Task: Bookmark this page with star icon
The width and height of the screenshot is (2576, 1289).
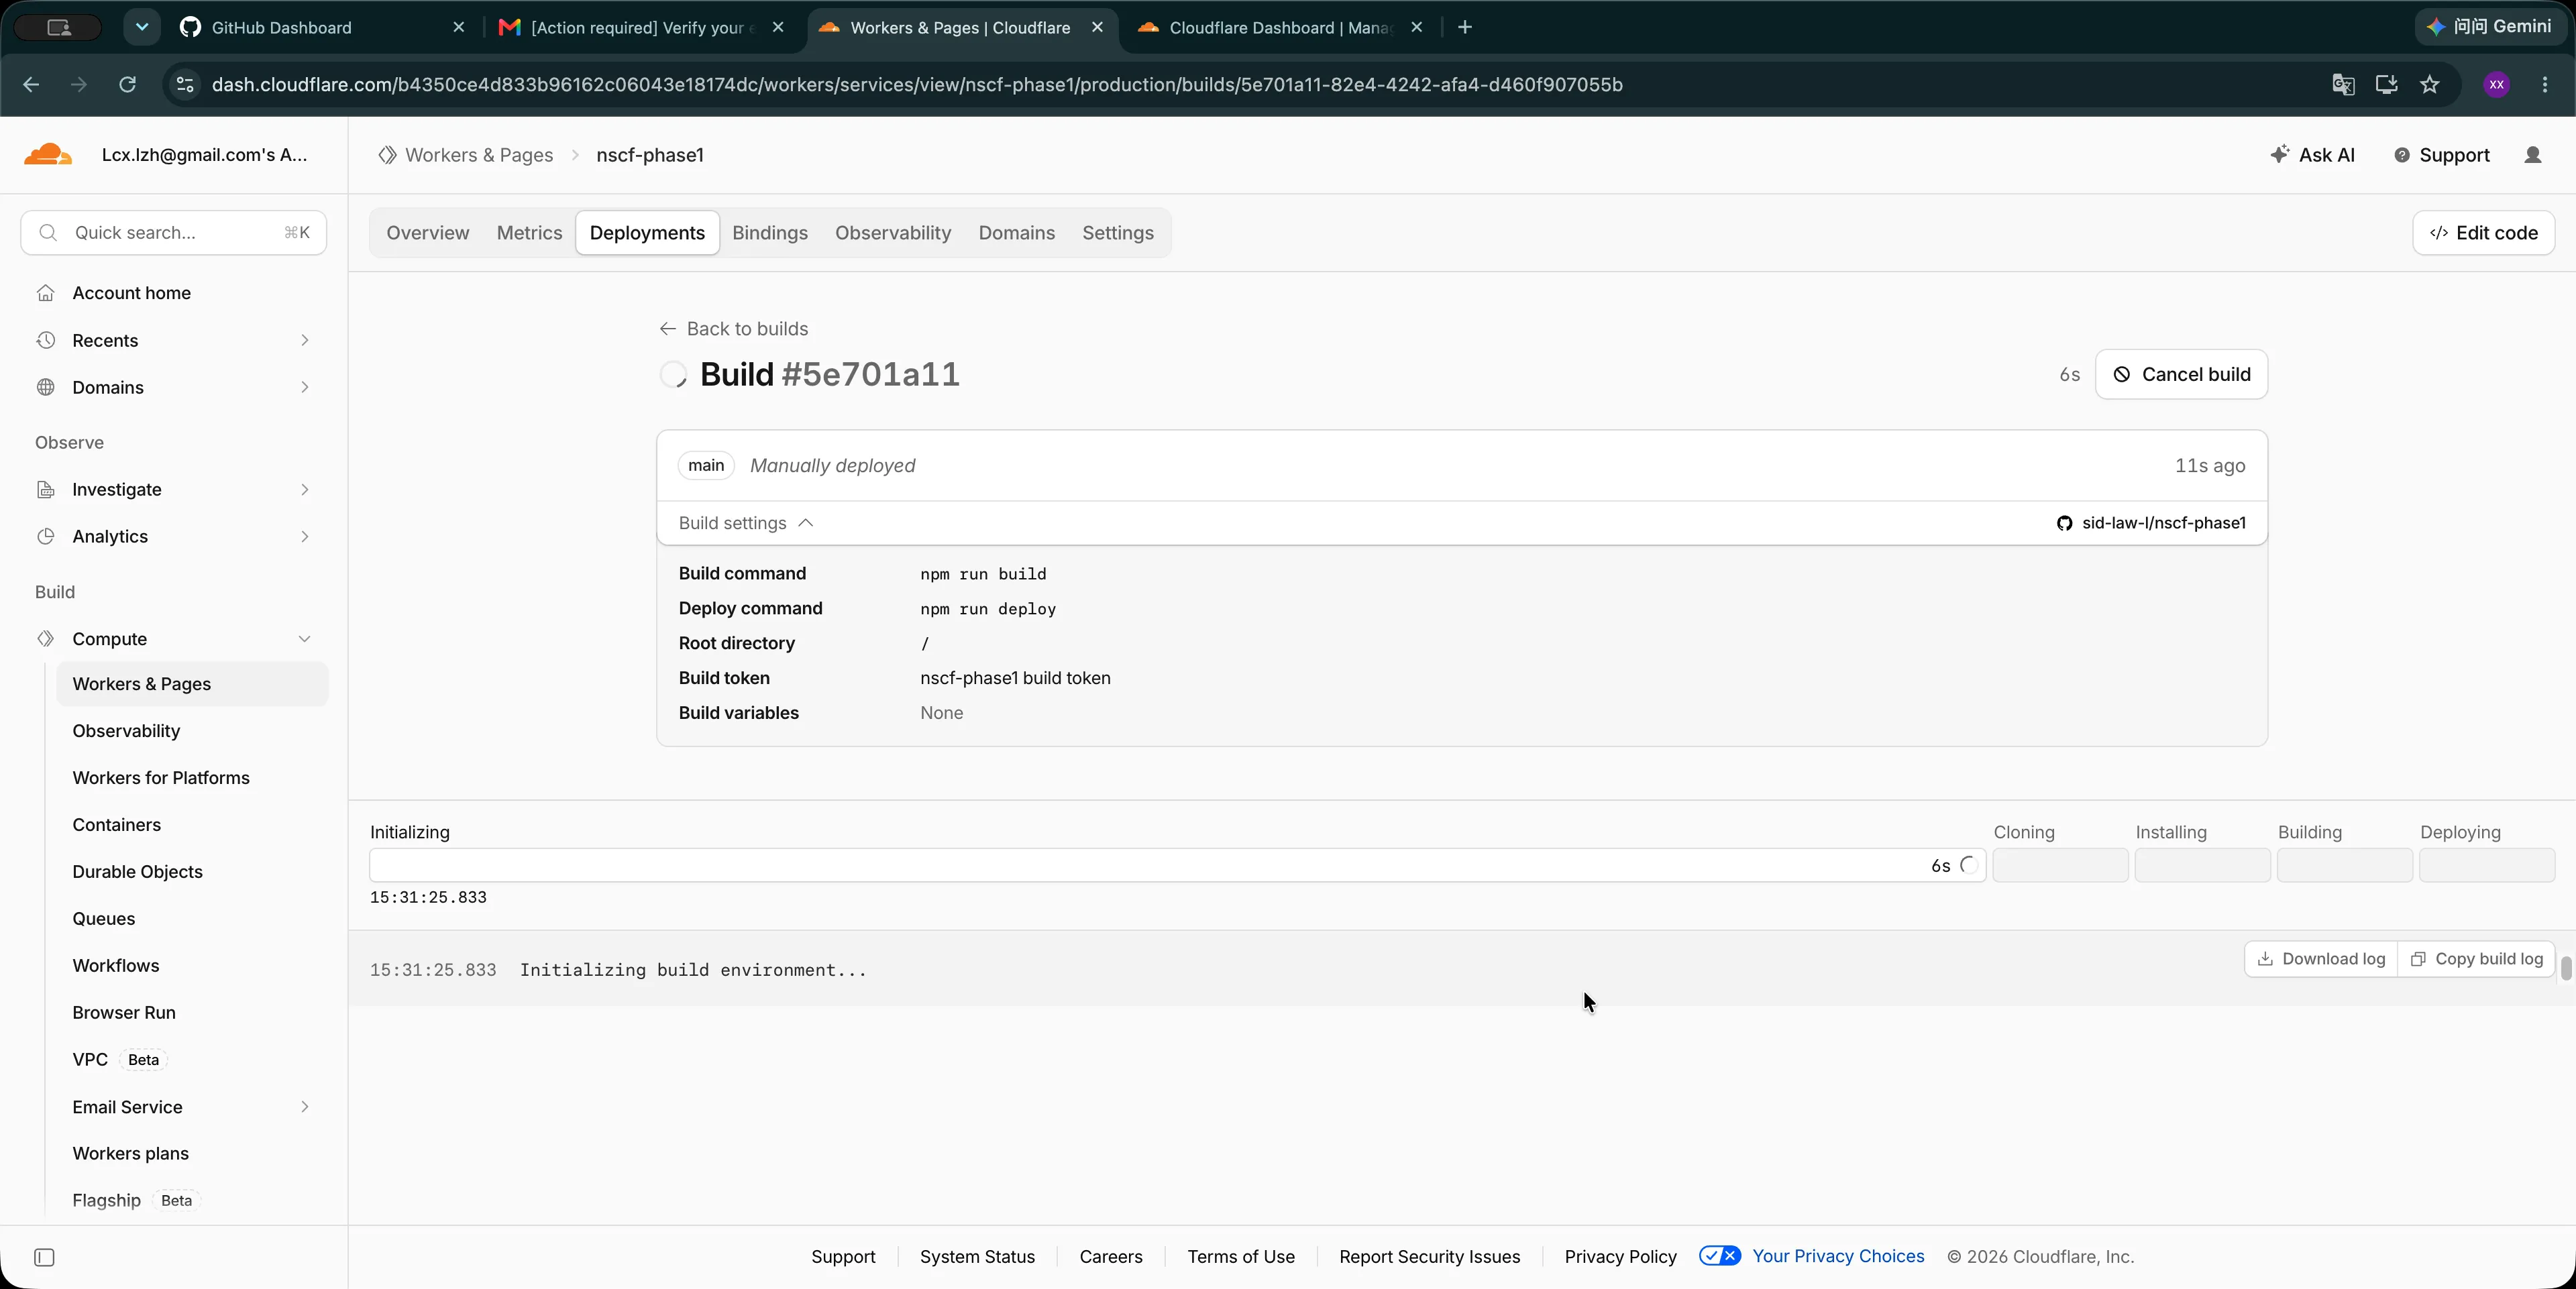Action: [2430, 85]
